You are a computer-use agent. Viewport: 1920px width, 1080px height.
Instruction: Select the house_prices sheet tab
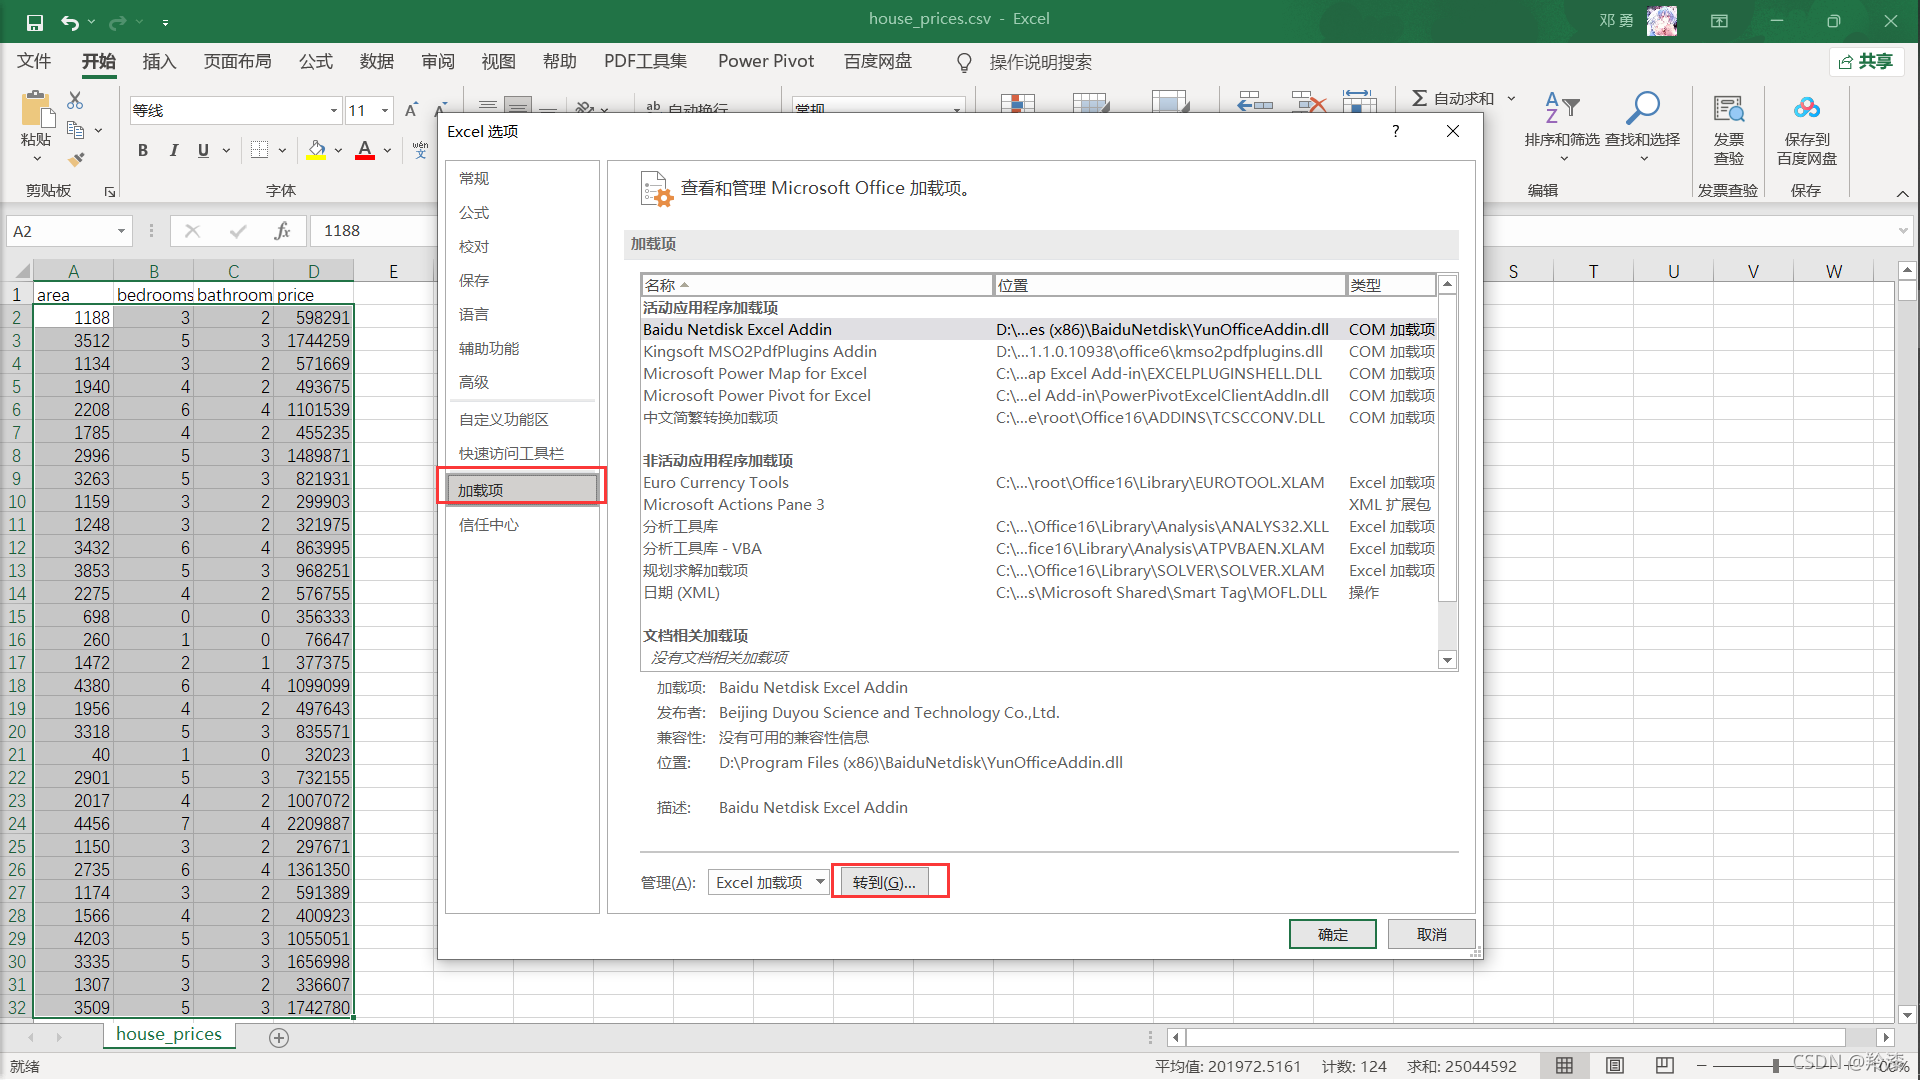[x=169, y=1034]
